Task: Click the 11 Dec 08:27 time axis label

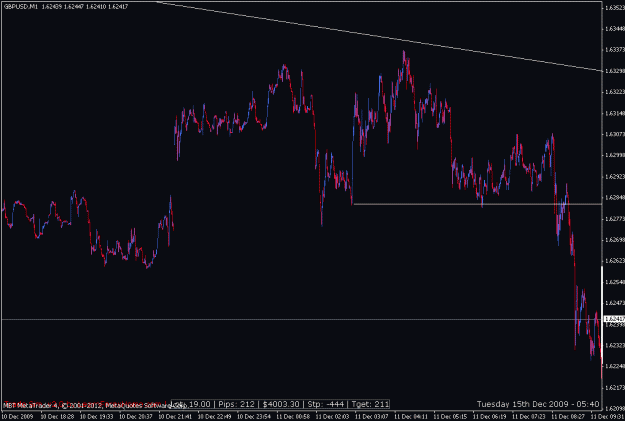Action: tap(568, 416)
